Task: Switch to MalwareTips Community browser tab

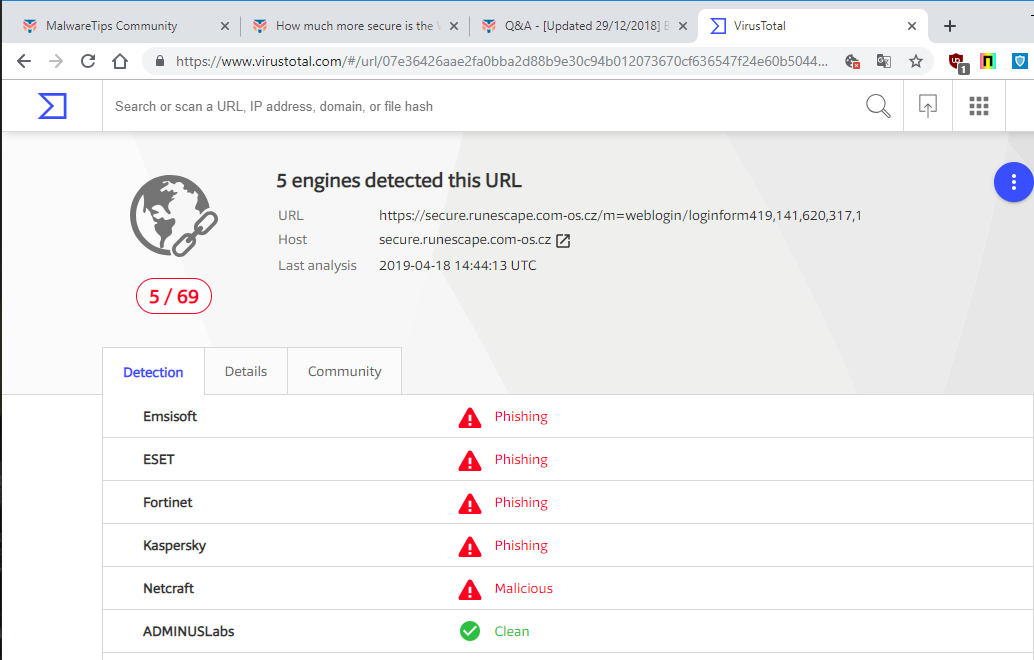Action: pos(112,26)
